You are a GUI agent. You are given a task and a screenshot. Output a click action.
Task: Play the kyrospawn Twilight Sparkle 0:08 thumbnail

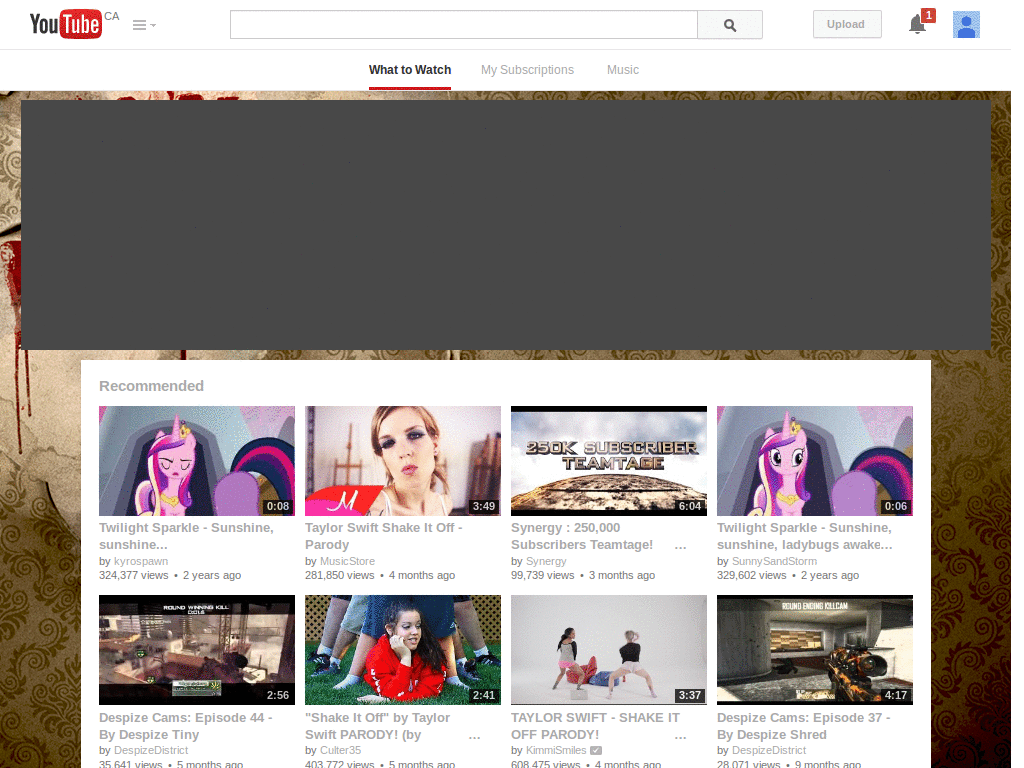[197, 461]
